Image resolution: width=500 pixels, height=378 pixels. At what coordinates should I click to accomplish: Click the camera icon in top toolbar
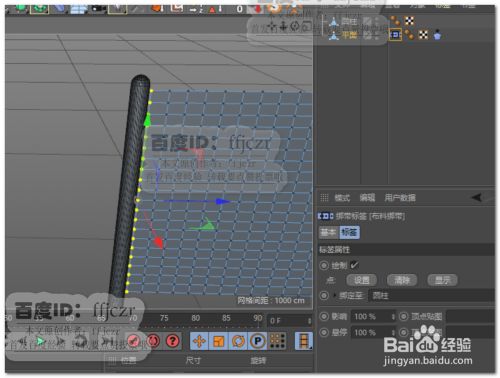98,7
